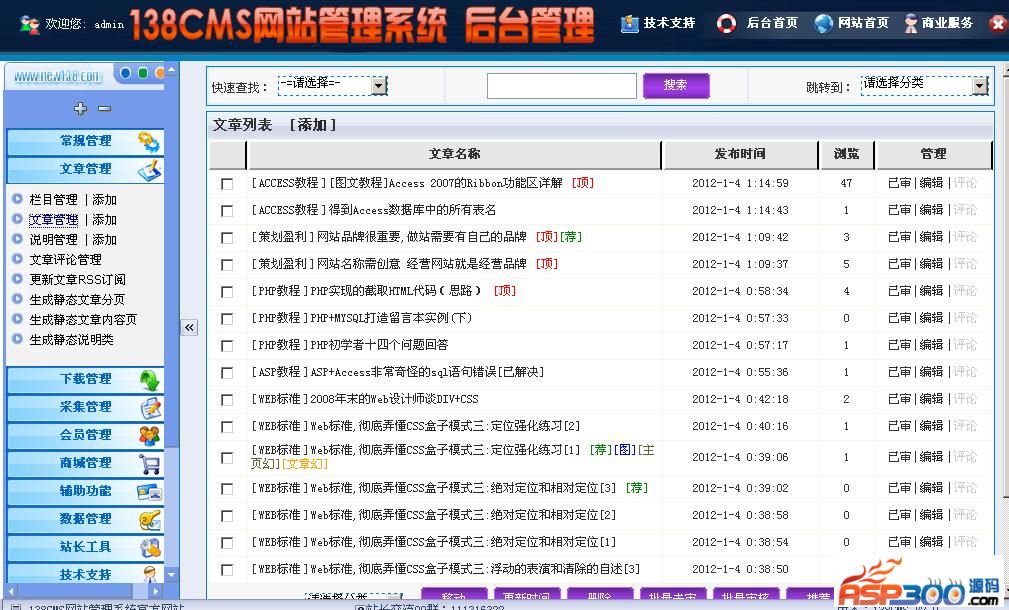Click 编辑 for the PHP初学者十四个问题回答 row
The image size is (1009, 610).
[931, 345]
